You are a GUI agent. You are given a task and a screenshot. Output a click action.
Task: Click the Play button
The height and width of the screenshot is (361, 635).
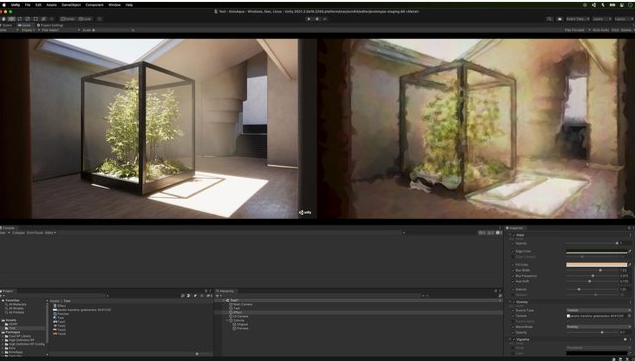click(x=309, y=19)
